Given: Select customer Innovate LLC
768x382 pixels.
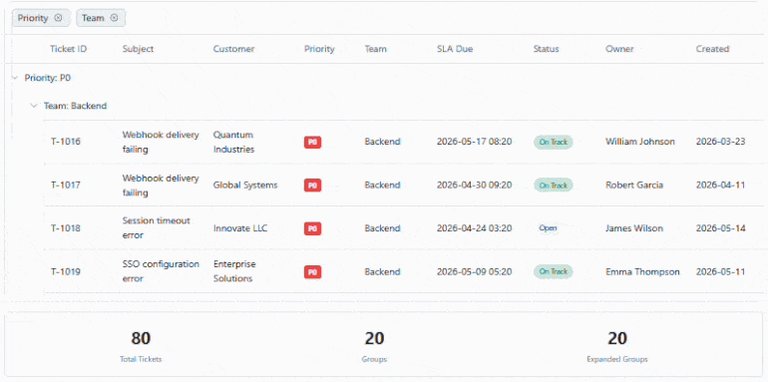Looking at the screenshot, I should click(240, 228).
